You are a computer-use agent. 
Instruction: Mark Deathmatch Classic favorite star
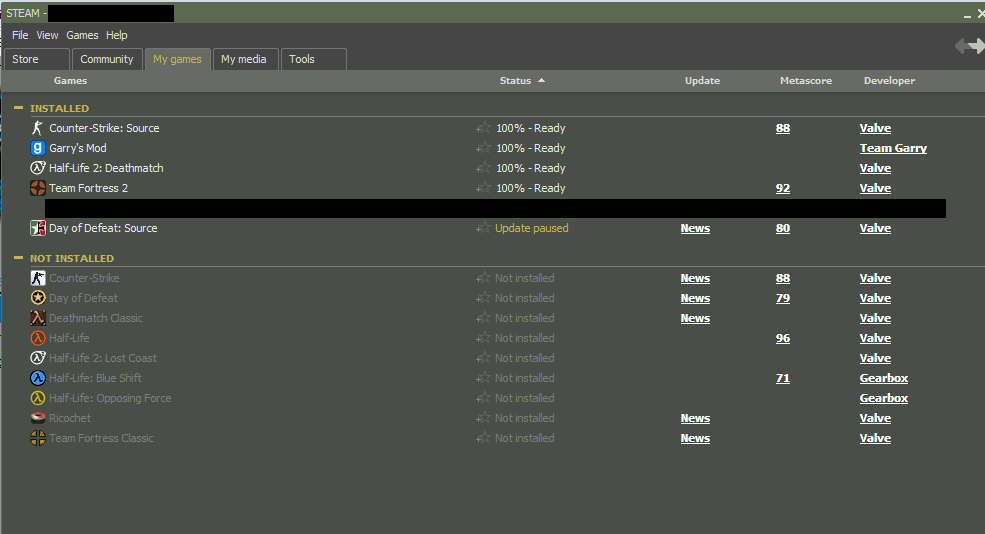coord(483,318)
